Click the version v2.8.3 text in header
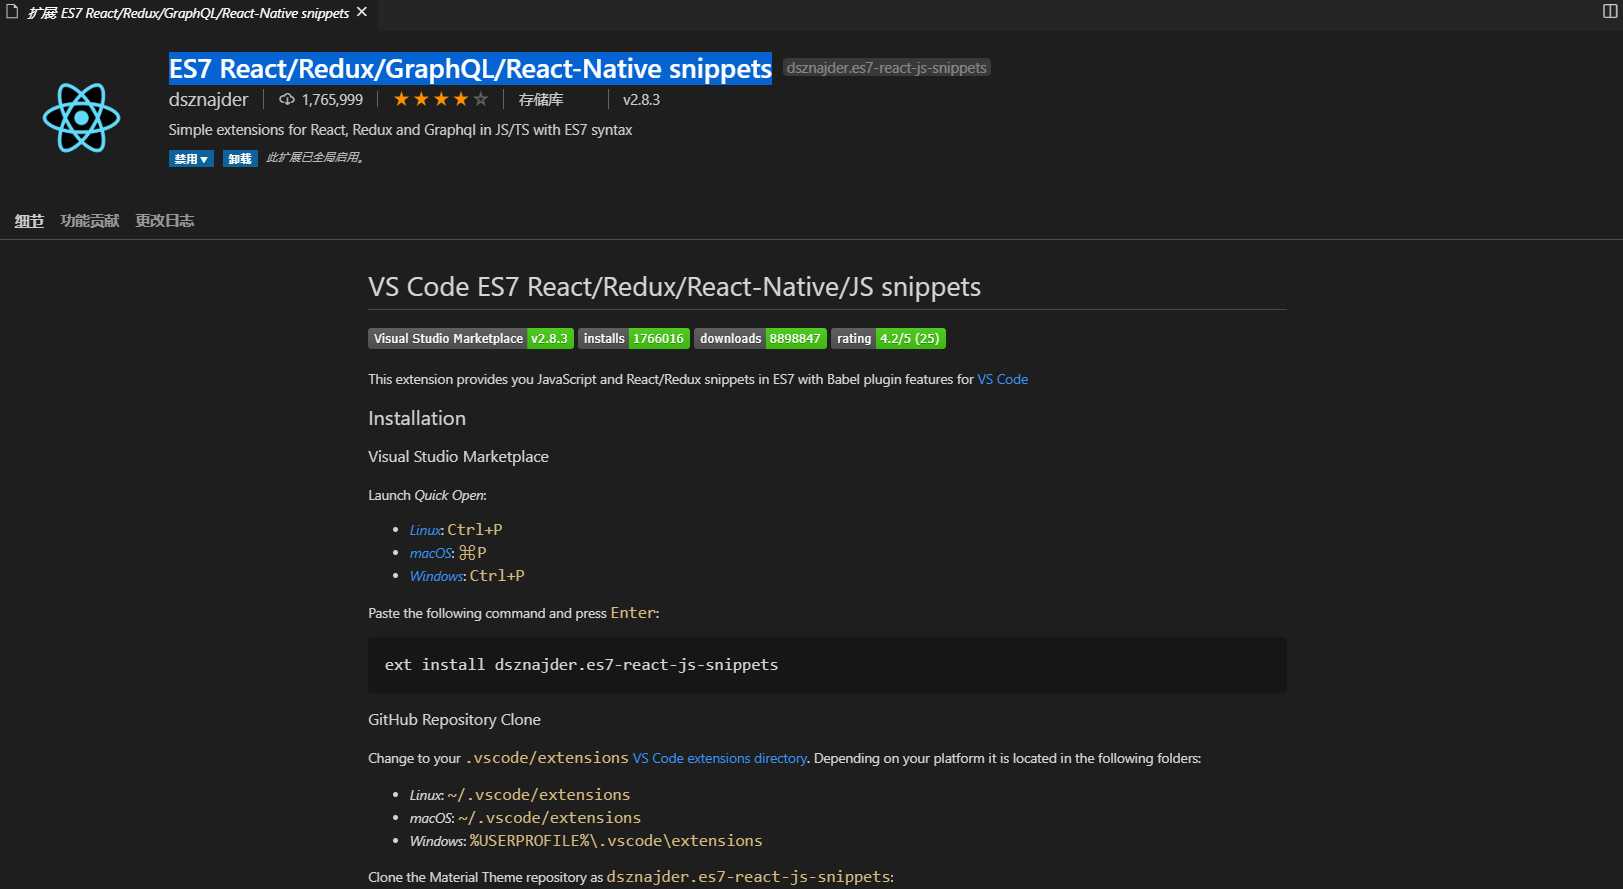1623x889 pixels. coord(641,99)
